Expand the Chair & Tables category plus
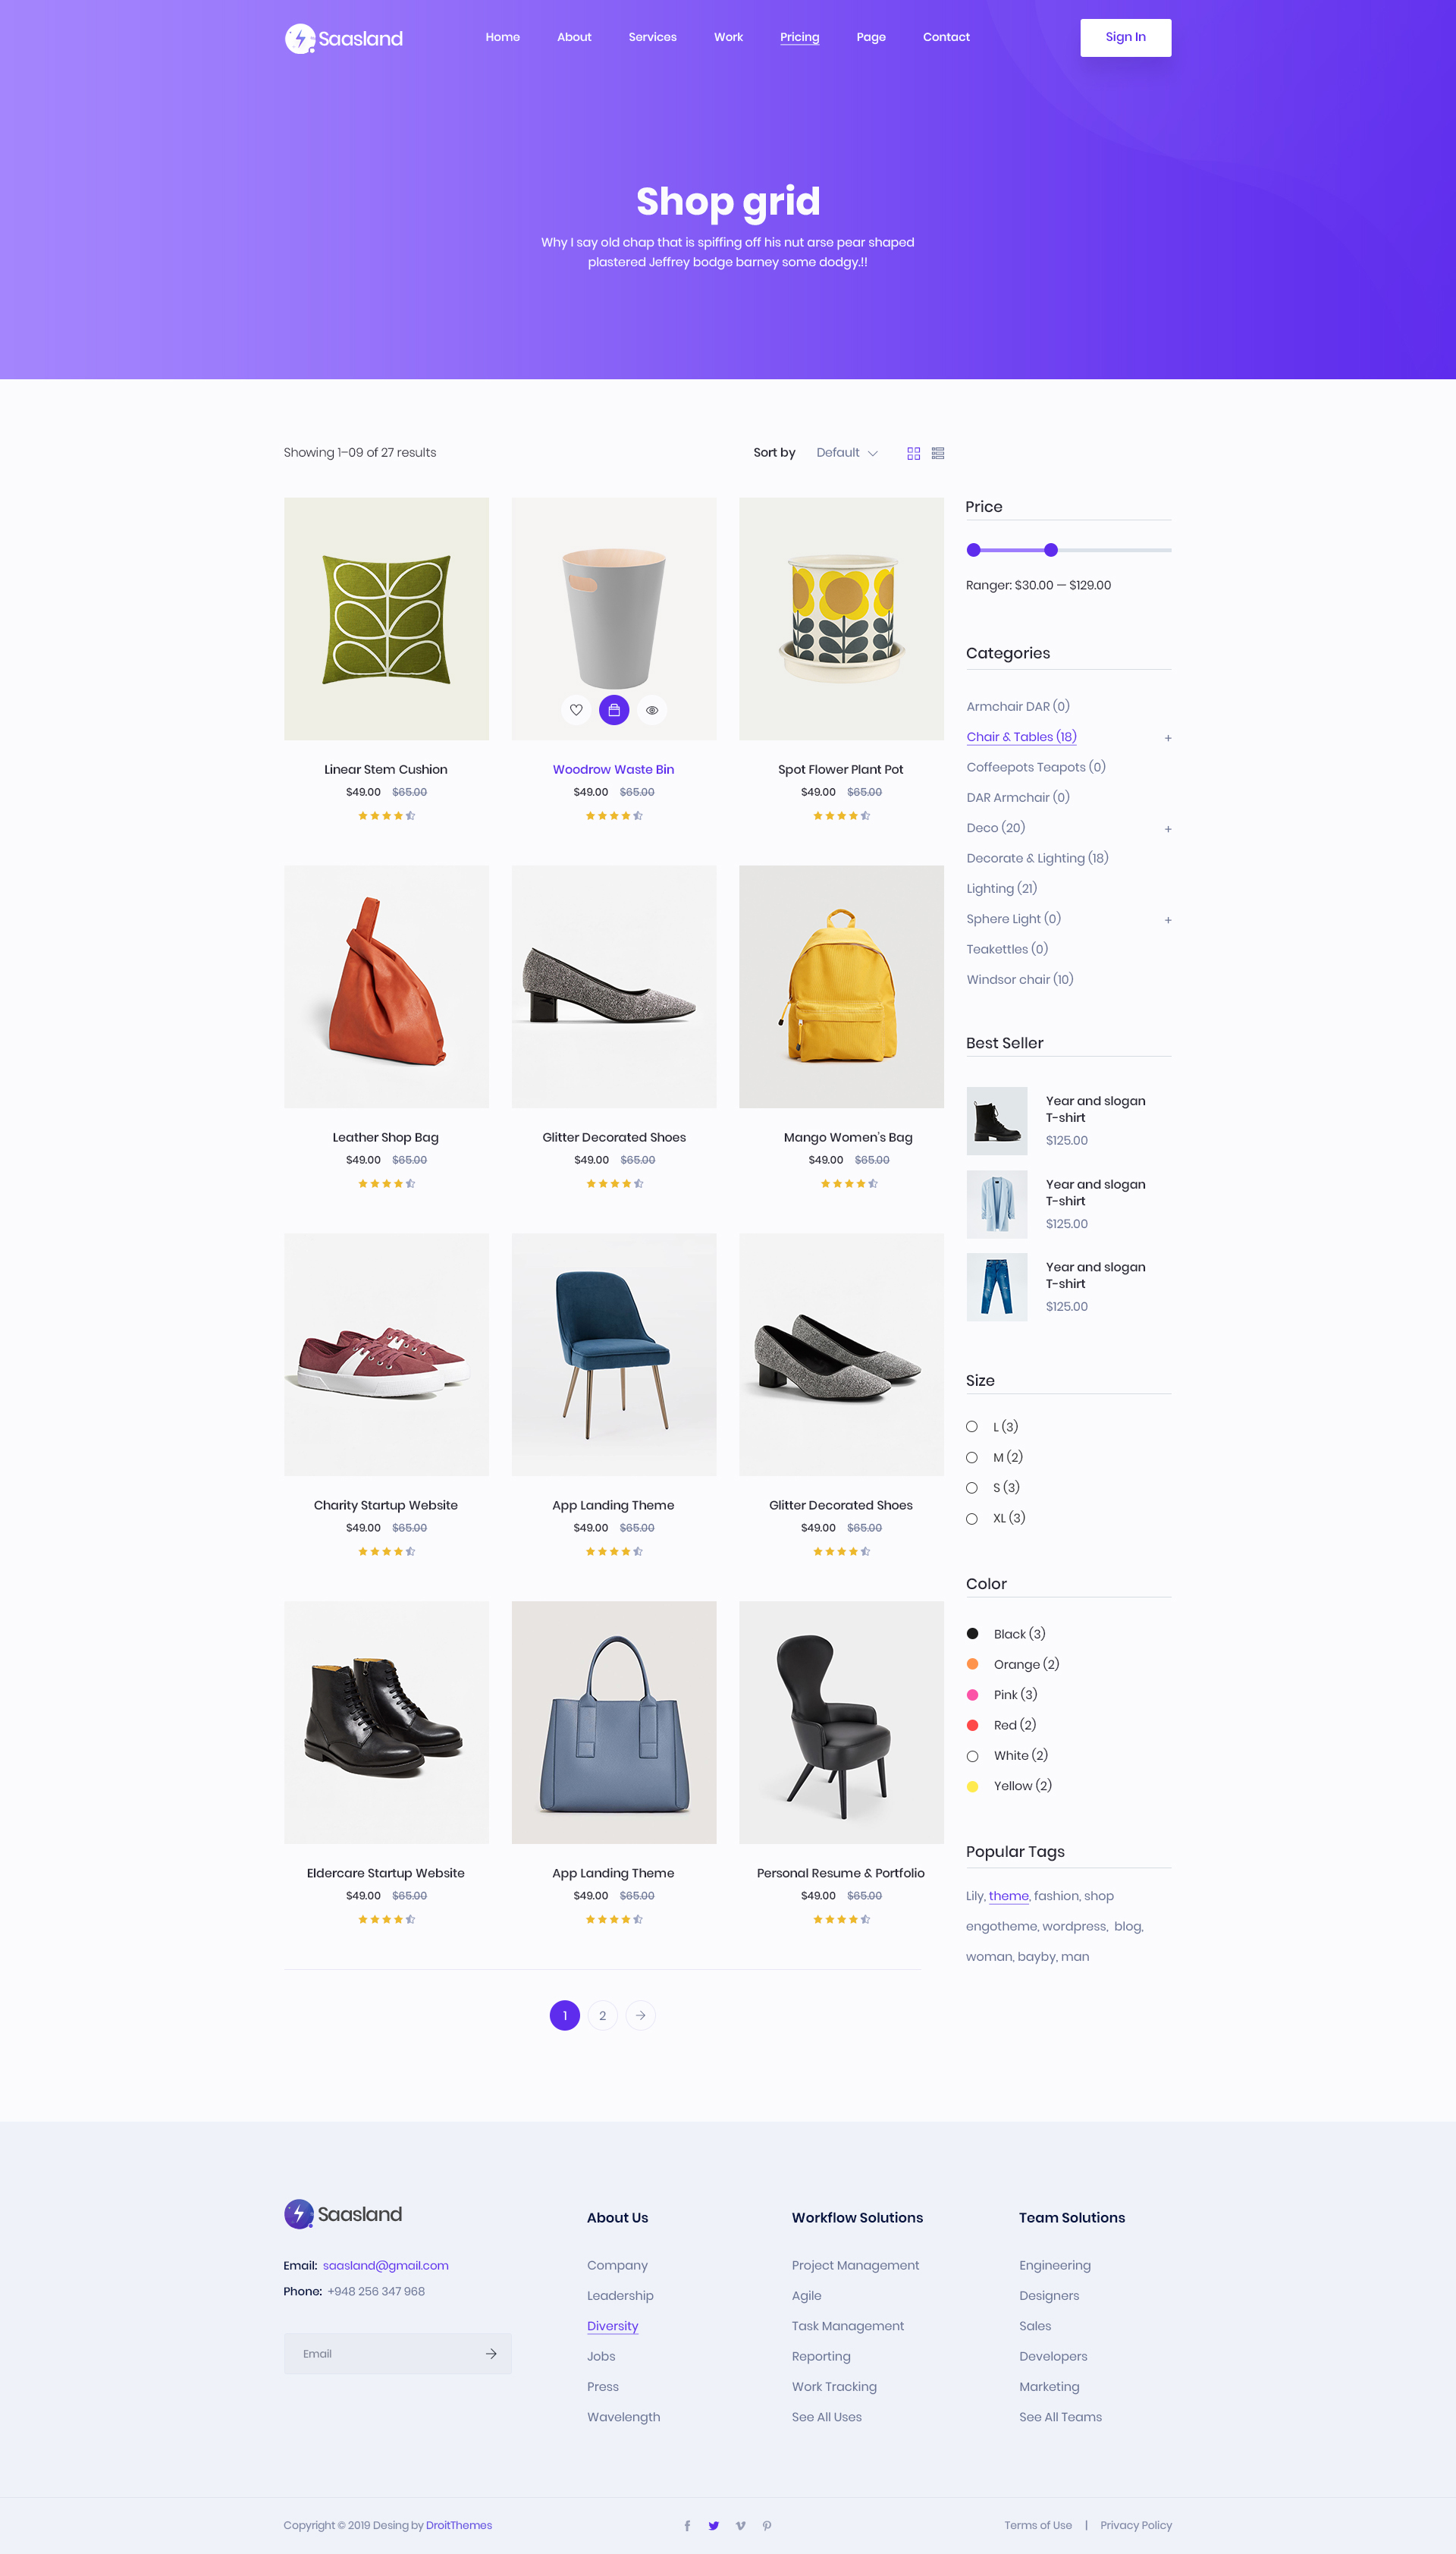The width and height of the screenshot is (1456, 2554). (x=1168, y=738)
